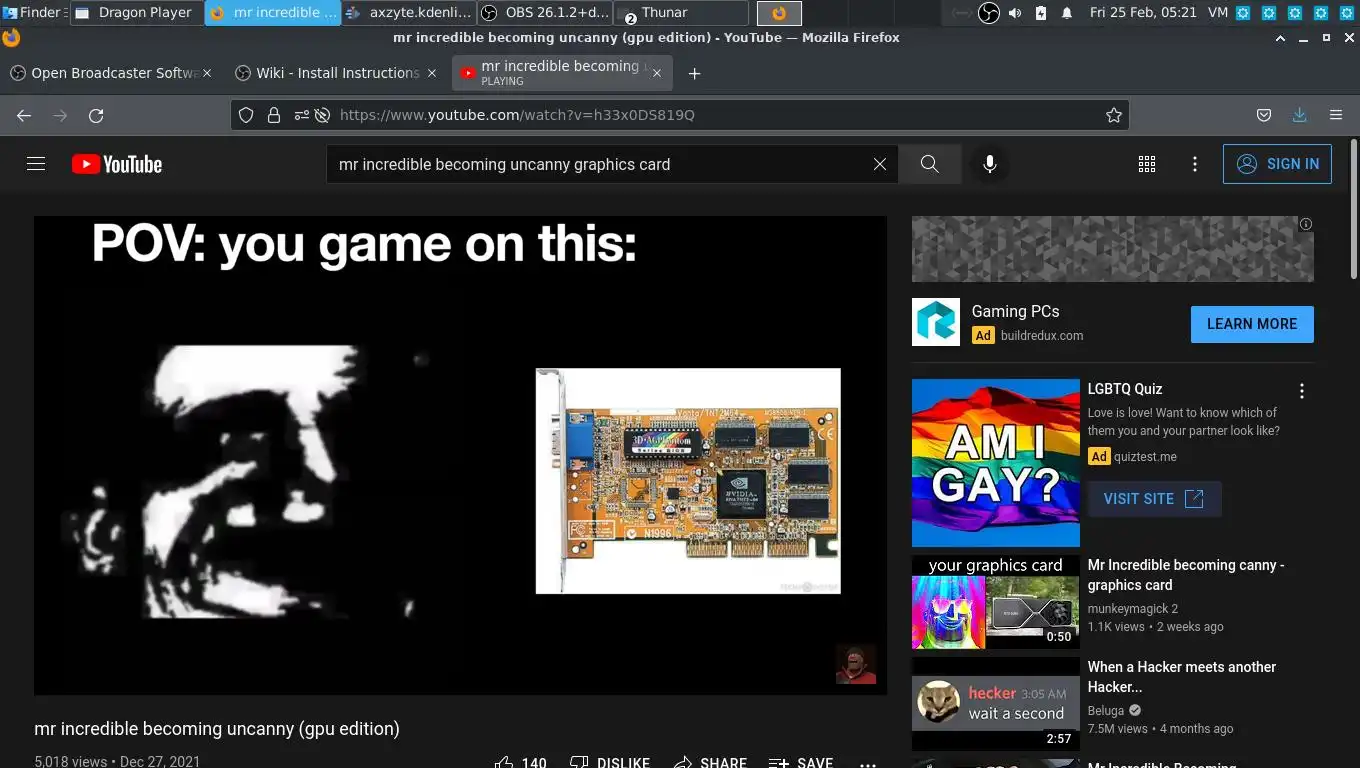Open clock showing Fri 25 Feb
The height and width of the screenshot is (768, 1360).
tap(1143, 13)
